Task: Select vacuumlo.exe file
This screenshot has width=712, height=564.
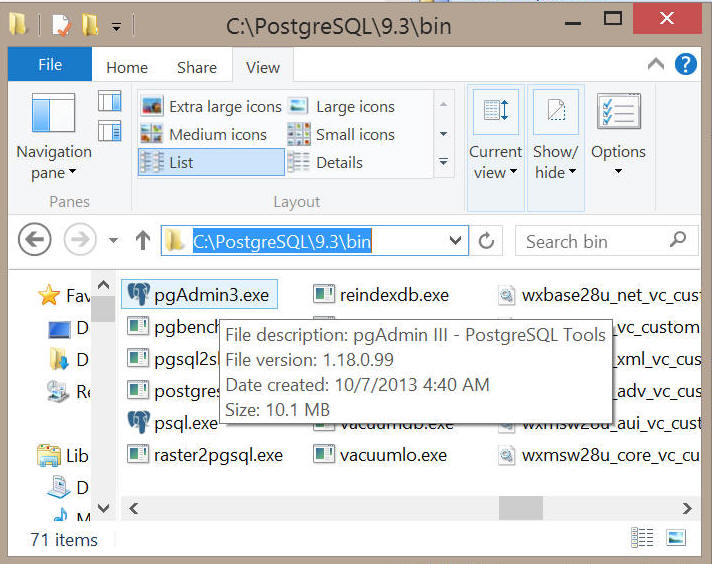Action: click(x=380, y=455)
